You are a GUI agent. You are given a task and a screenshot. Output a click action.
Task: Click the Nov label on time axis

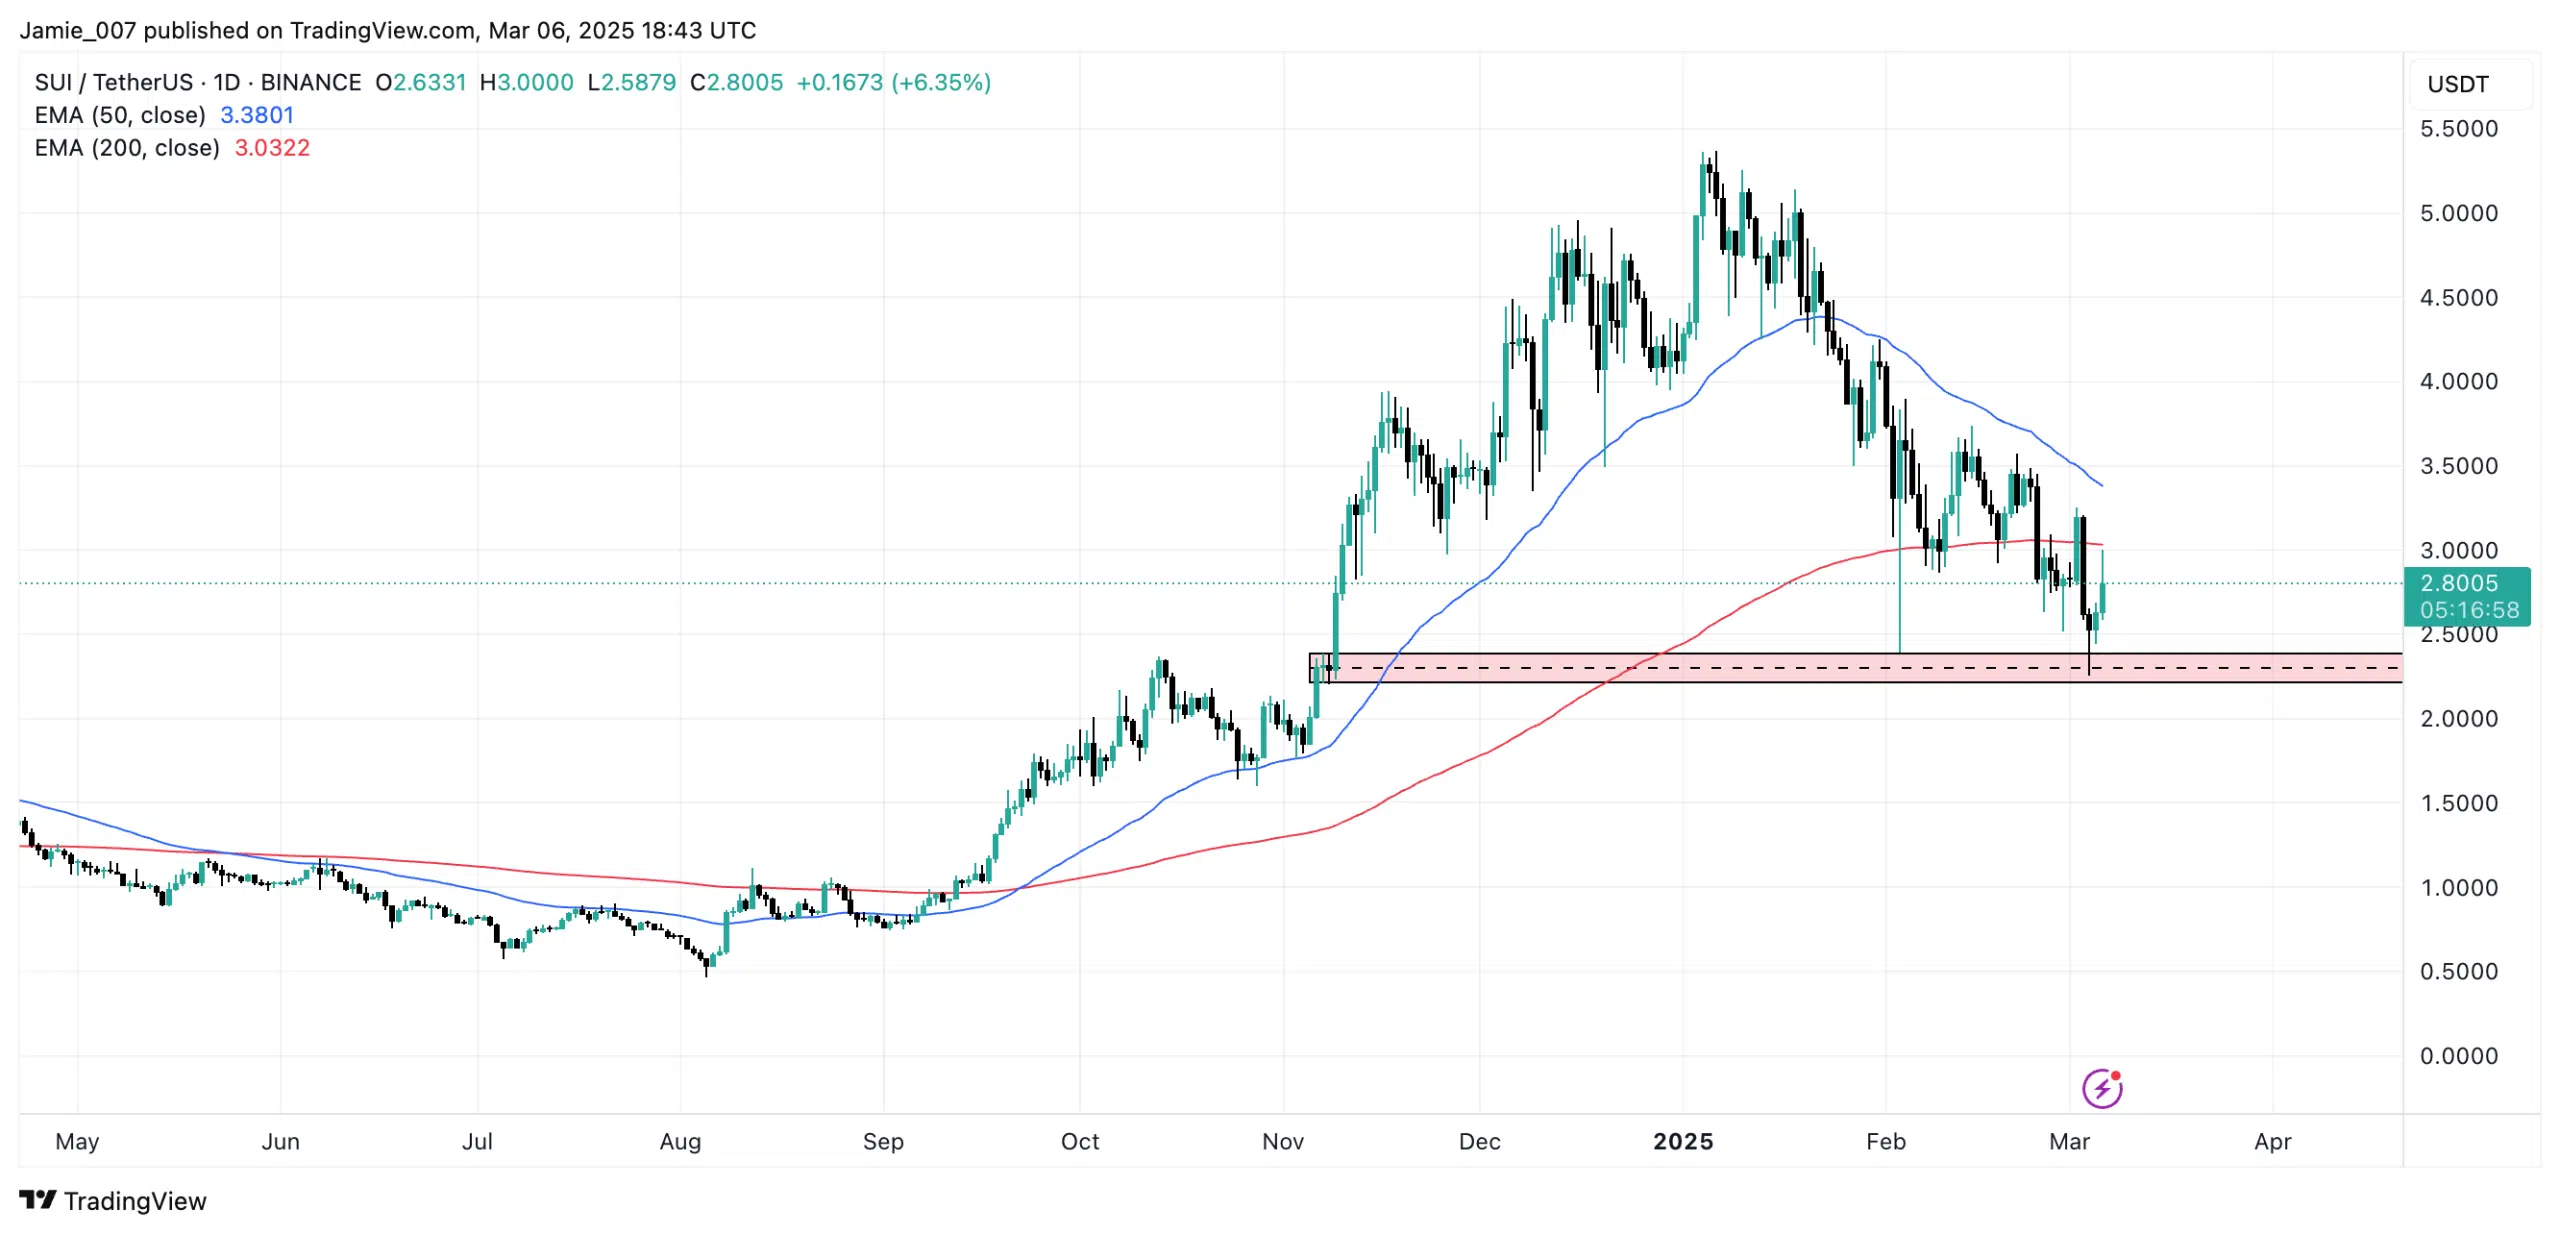click(x=1282, y=1141)
